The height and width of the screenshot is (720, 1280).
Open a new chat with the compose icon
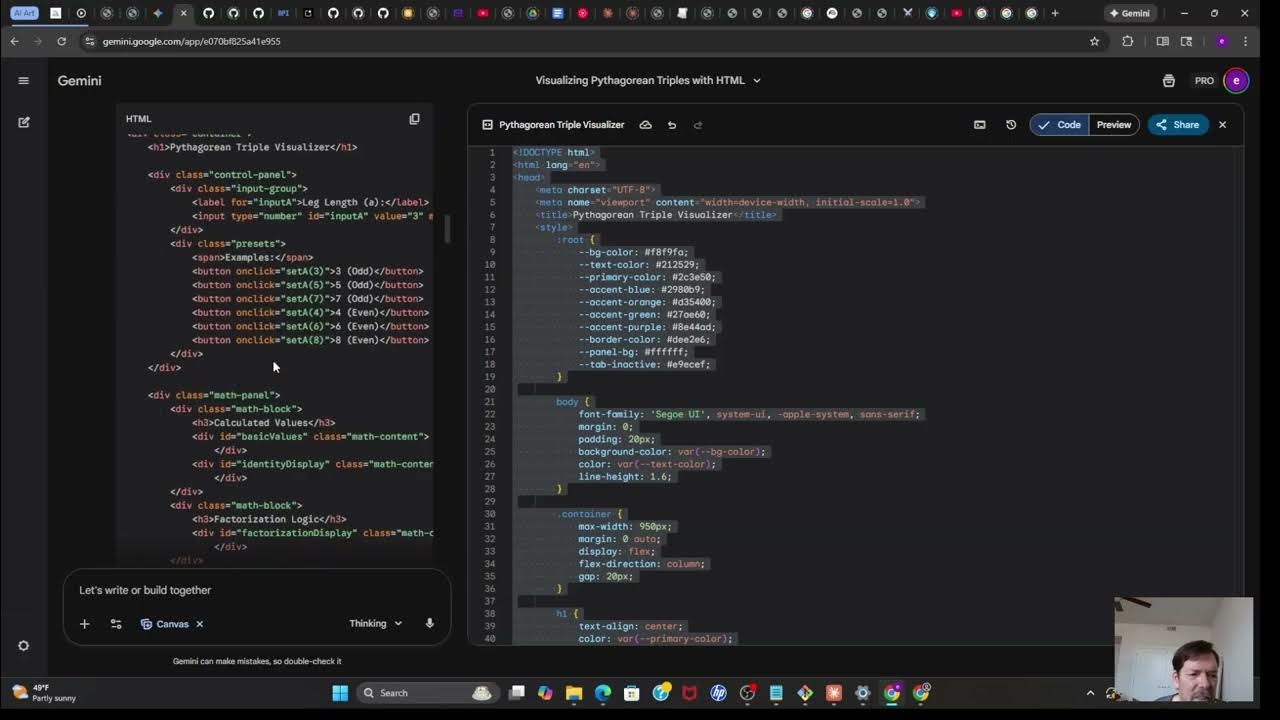click(24, 118)
